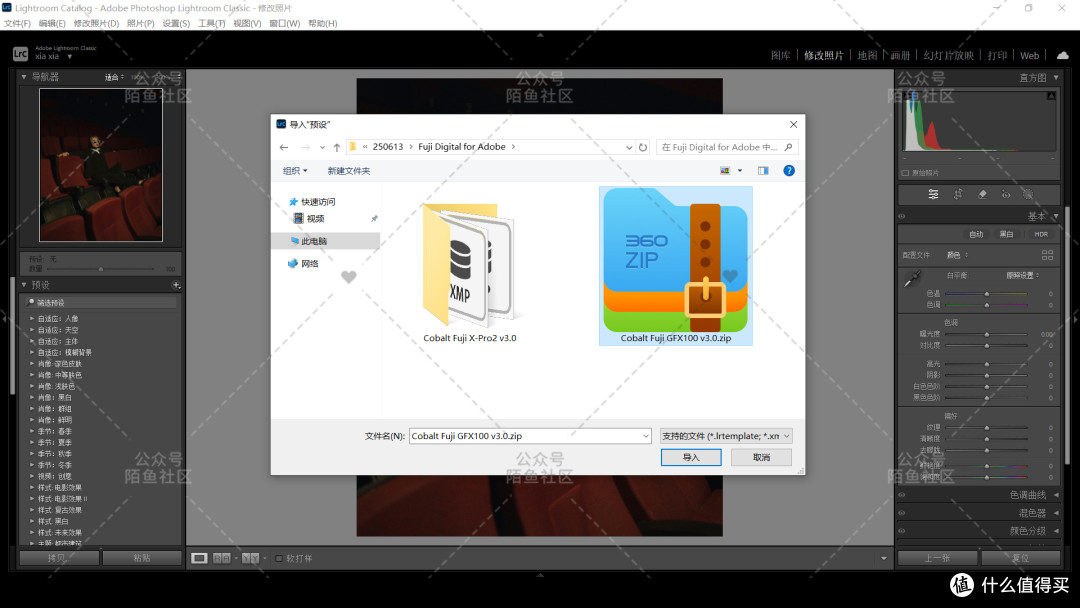Expand the Color Grading panel

click(1056, 531)
